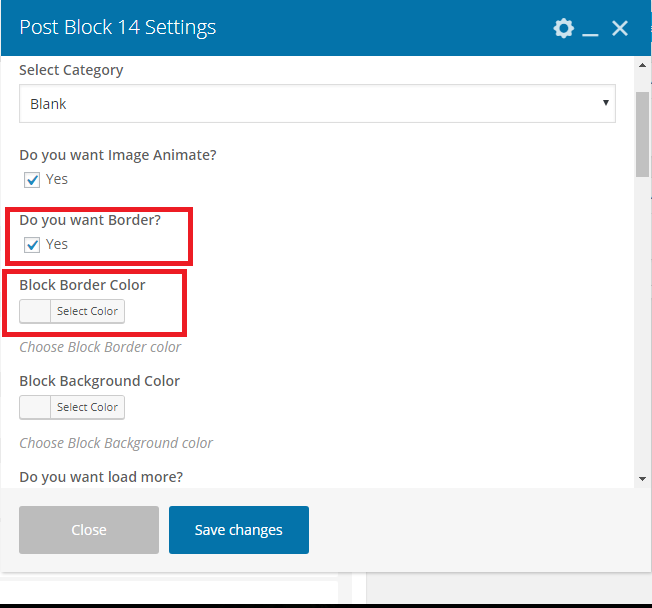Open the Select Category dropdown showing Blank
The width and height of the screenshot is (652, 608).
point(316,104)
